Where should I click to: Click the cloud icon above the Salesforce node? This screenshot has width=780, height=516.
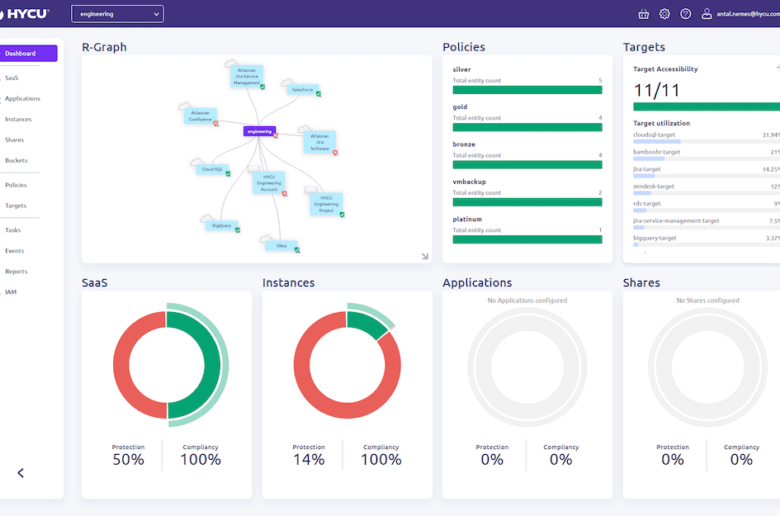288,82
